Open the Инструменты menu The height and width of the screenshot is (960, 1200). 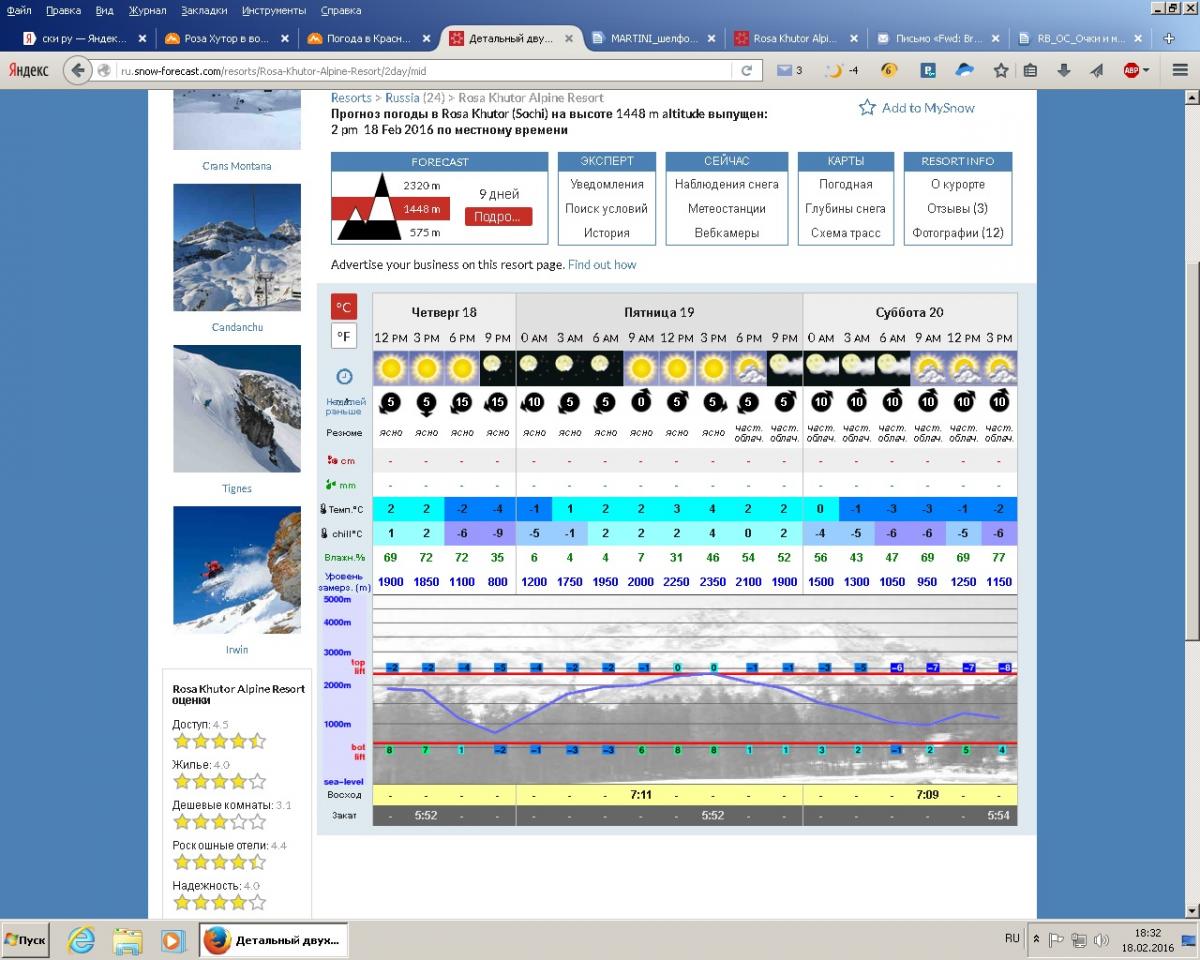(274, 10)
